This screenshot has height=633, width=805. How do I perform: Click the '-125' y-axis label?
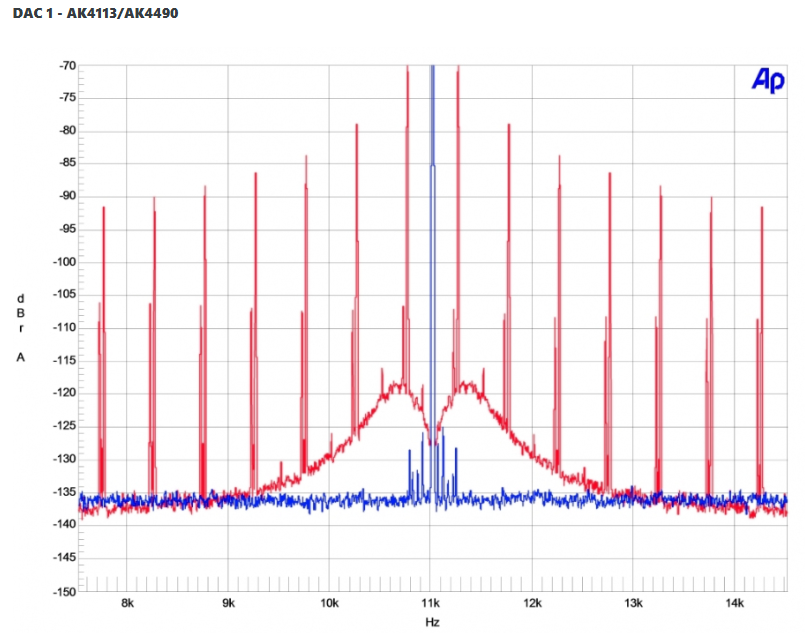point(65,426)
